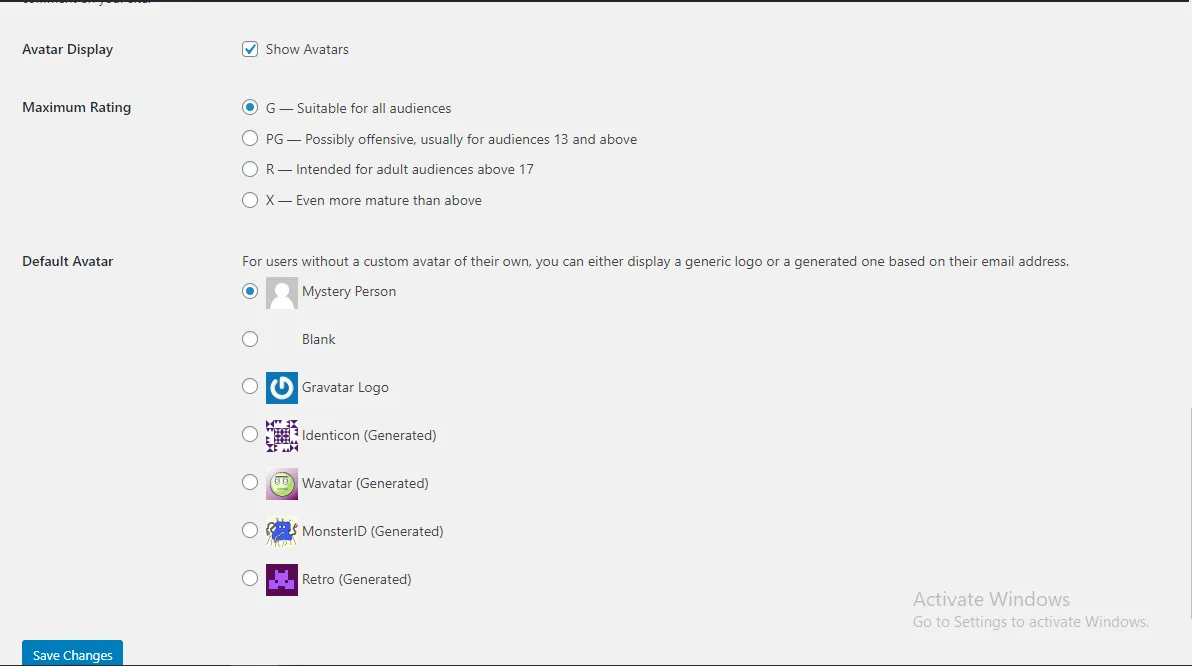Click the Retro purple pixel avatar image
Image resolution: width=1192 pixels, height=666 pixels.
click(282, 580)
